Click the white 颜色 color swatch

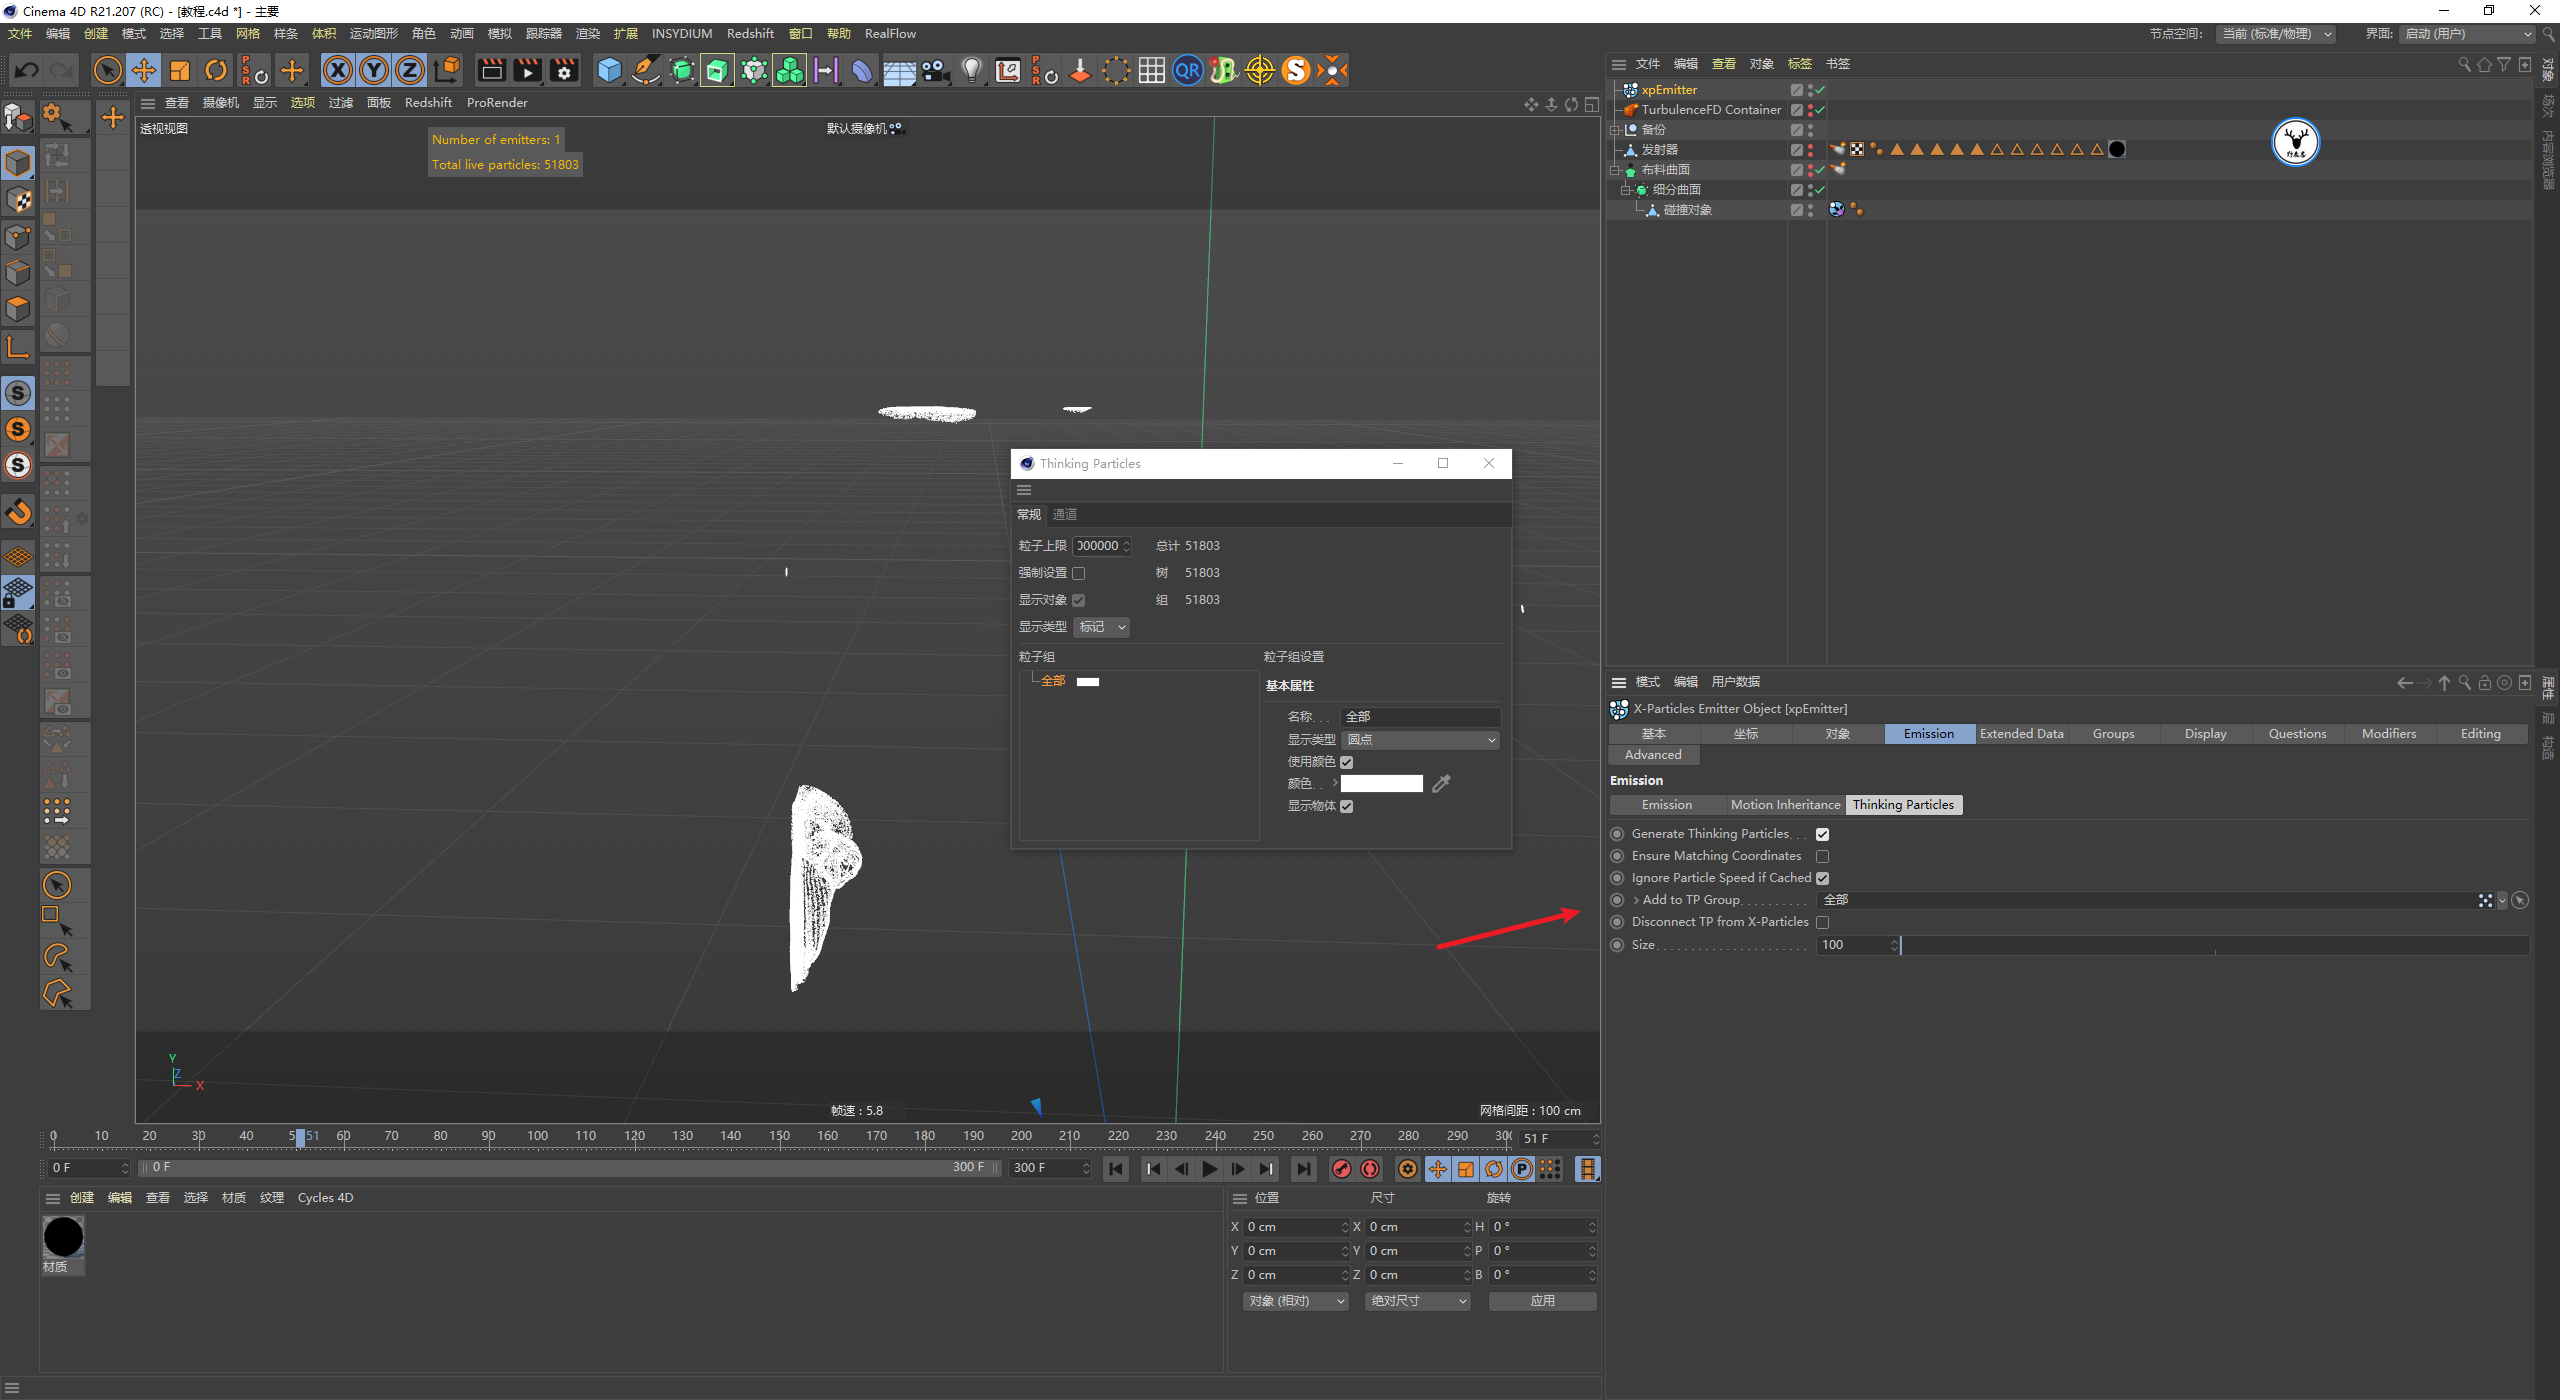[x=1381, y=784]
